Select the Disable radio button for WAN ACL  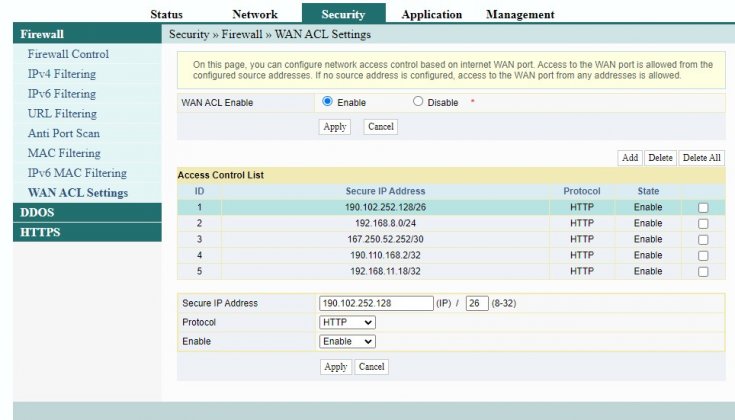[x=418, y=102]
